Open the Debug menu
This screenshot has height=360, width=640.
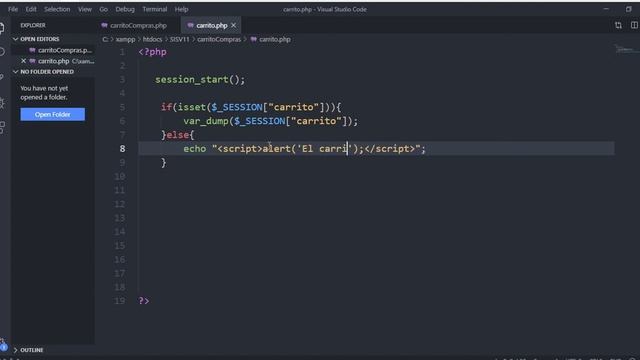pyautogui.click(x=125, y=9)
